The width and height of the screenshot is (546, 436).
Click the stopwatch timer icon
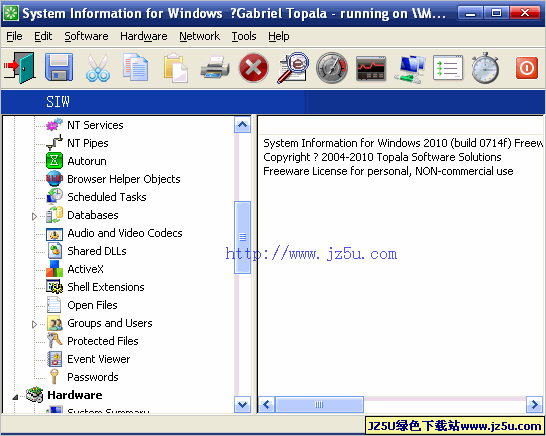tap(485, 68)
